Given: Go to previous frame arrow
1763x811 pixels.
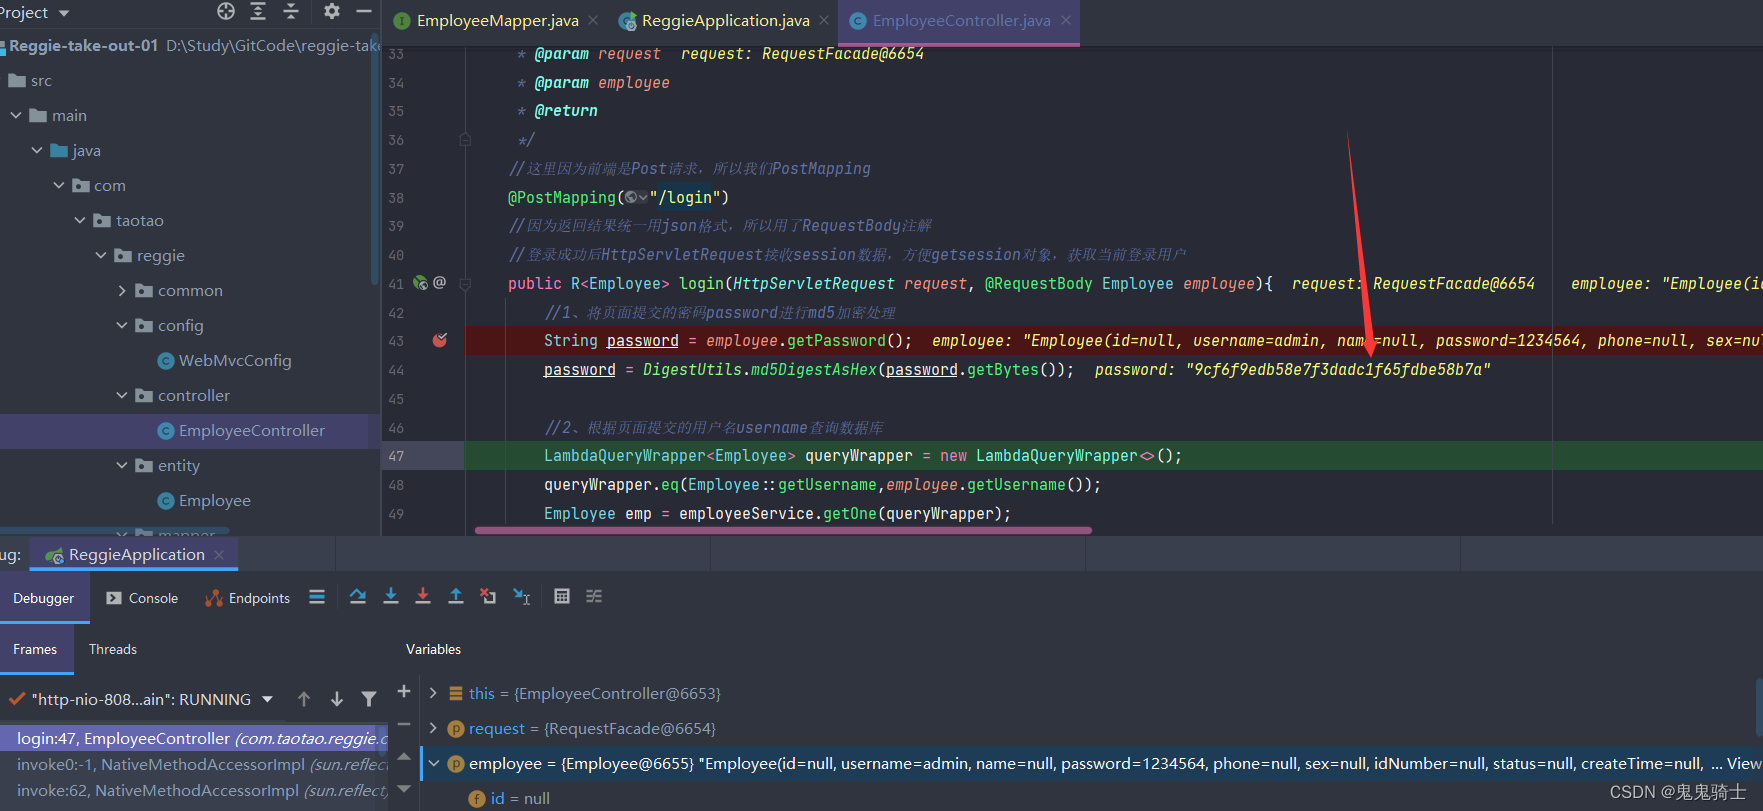Looking at the screenshot, I should (x=304, y=699).
